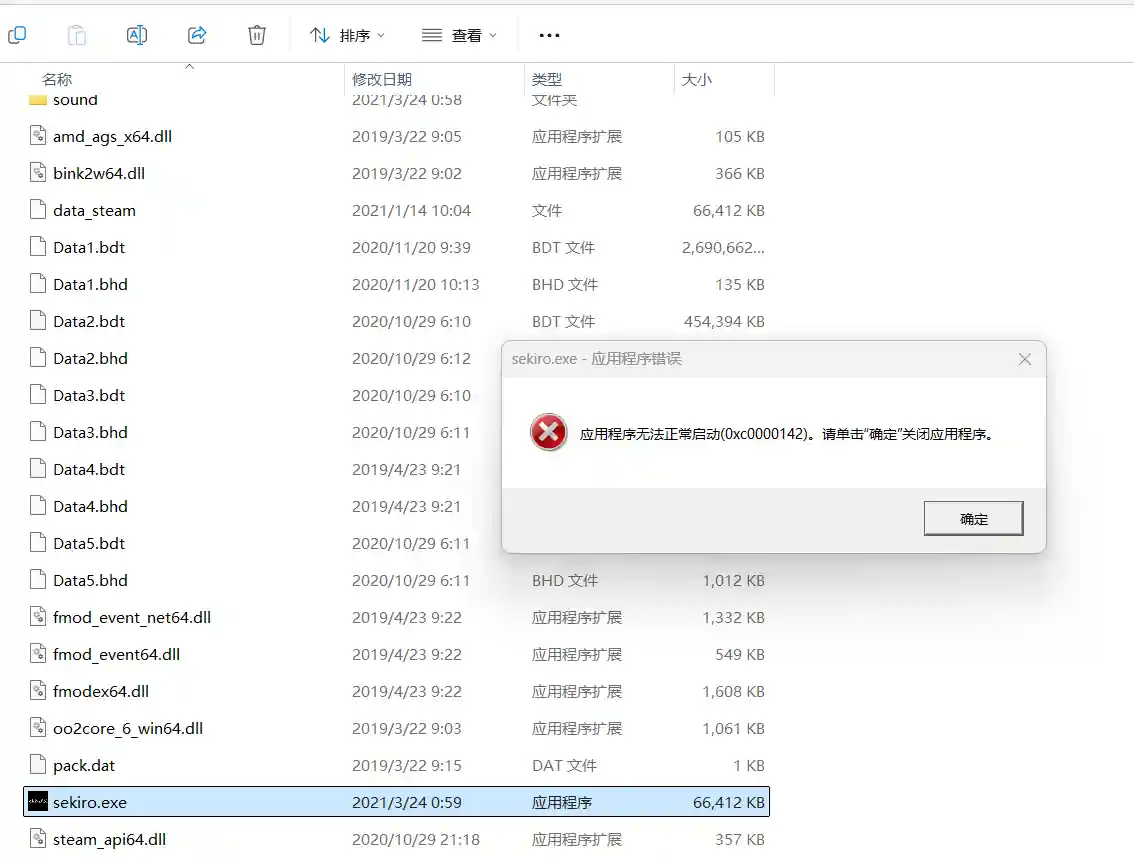Close the sekiro.exe error dialog
This screenshot has width=1134, height=859.
pos(1023,359)
